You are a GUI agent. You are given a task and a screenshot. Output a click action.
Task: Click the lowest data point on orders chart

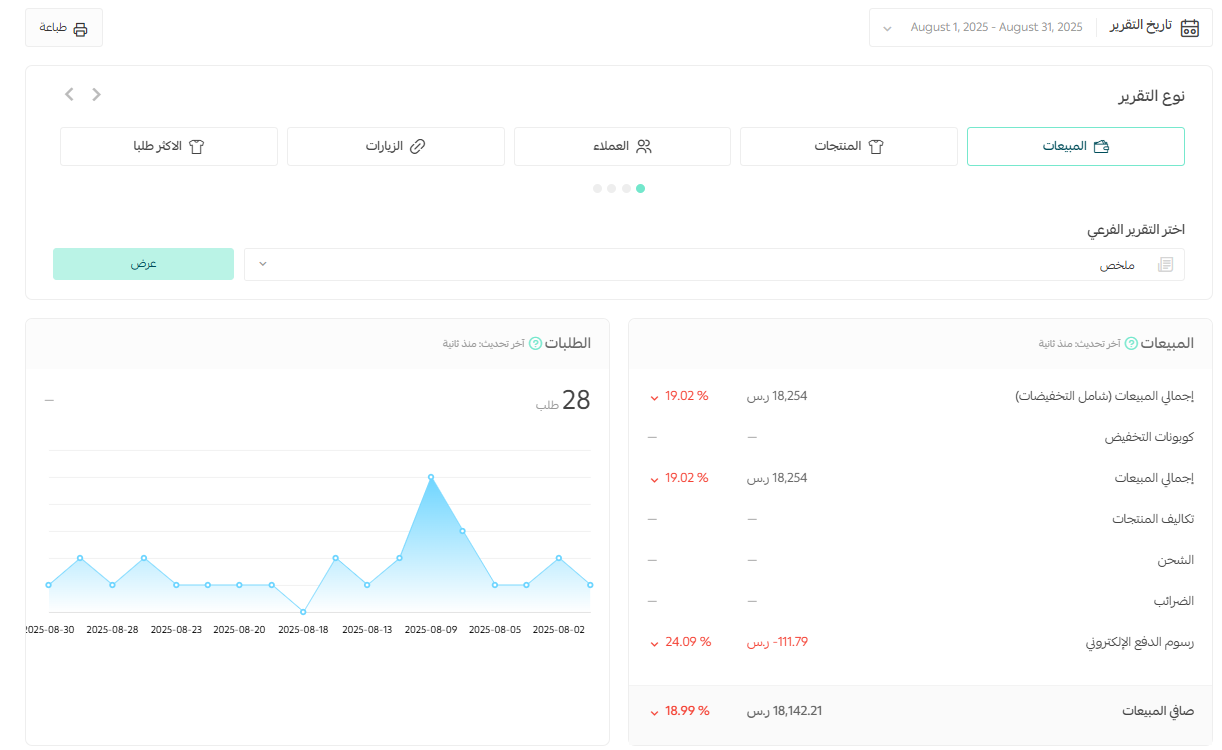point(303,612)
